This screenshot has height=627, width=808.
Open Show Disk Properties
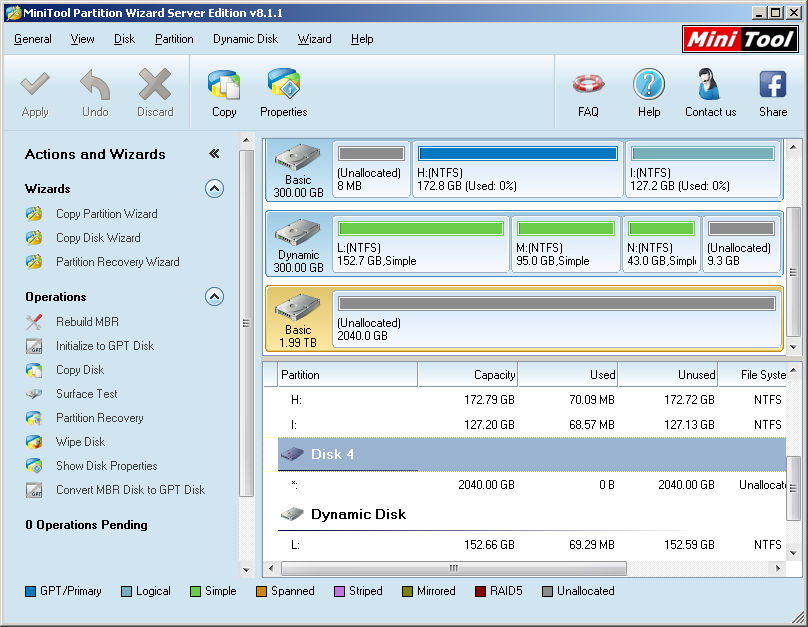pos(107,466)
